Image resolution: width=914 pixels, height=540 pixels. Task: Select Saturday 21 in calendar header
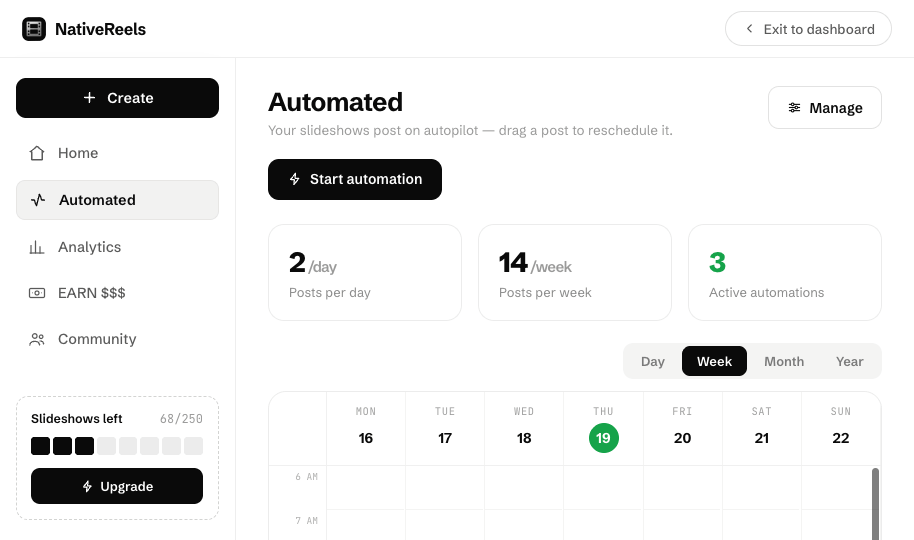tap(761, 427)
